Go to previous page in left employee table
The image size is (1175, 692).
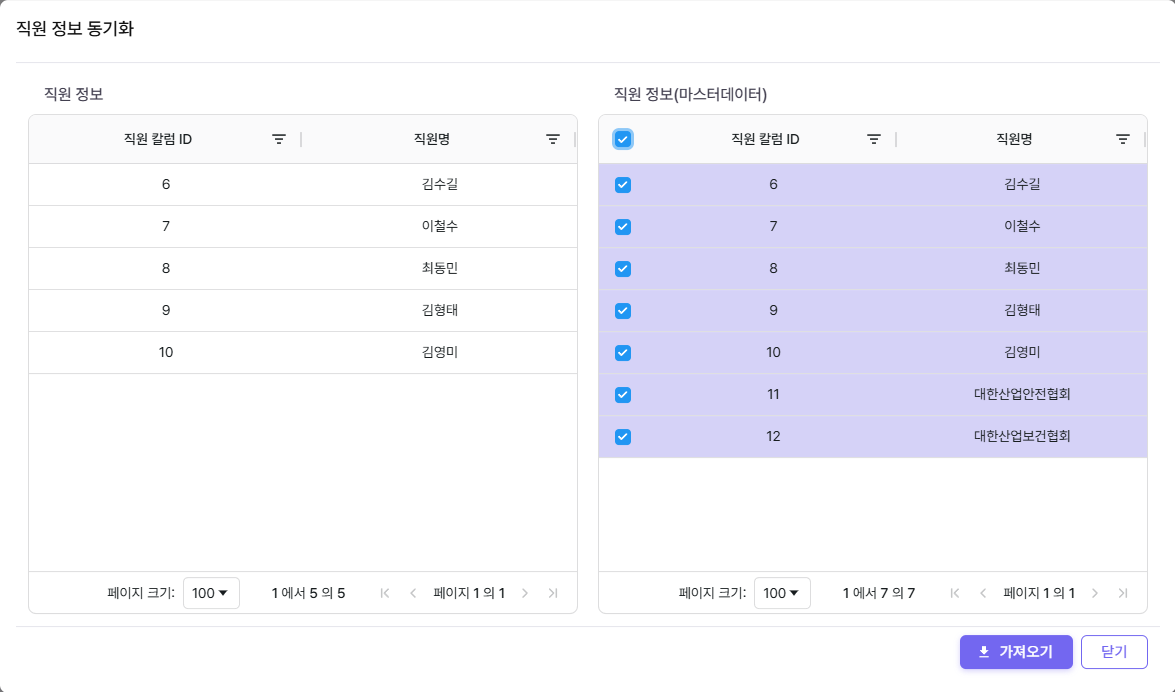tap(413, 593)
